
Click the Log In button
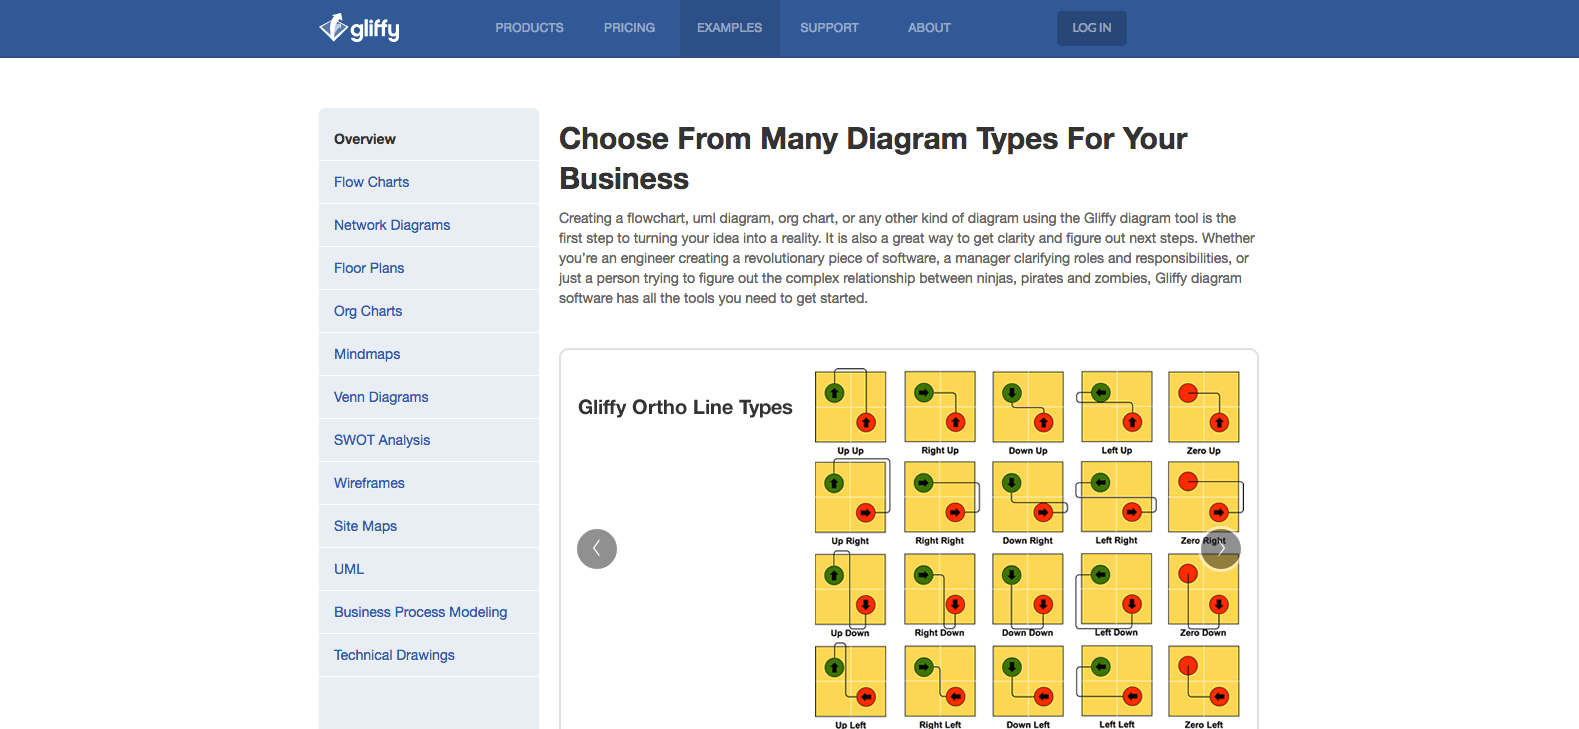click(1092, 28)
